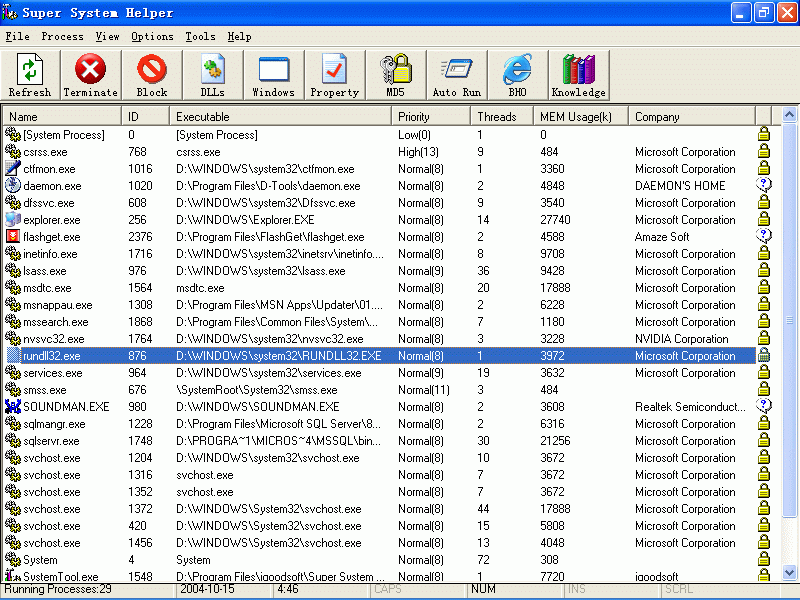Sort by the Priority column header
This screenshot has width=800, height=600.
point(431,116)
